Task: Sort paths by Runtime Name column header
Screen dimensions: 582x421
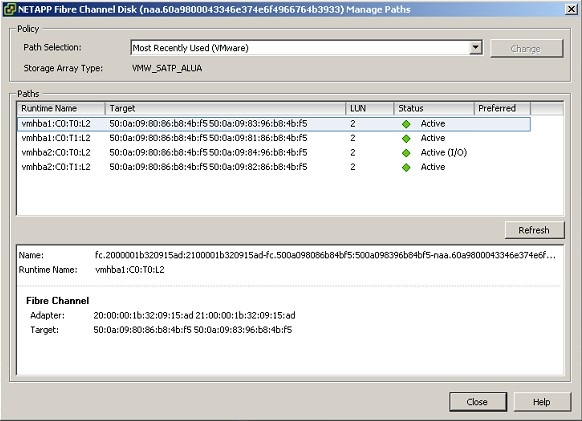Action: (61, 108)
